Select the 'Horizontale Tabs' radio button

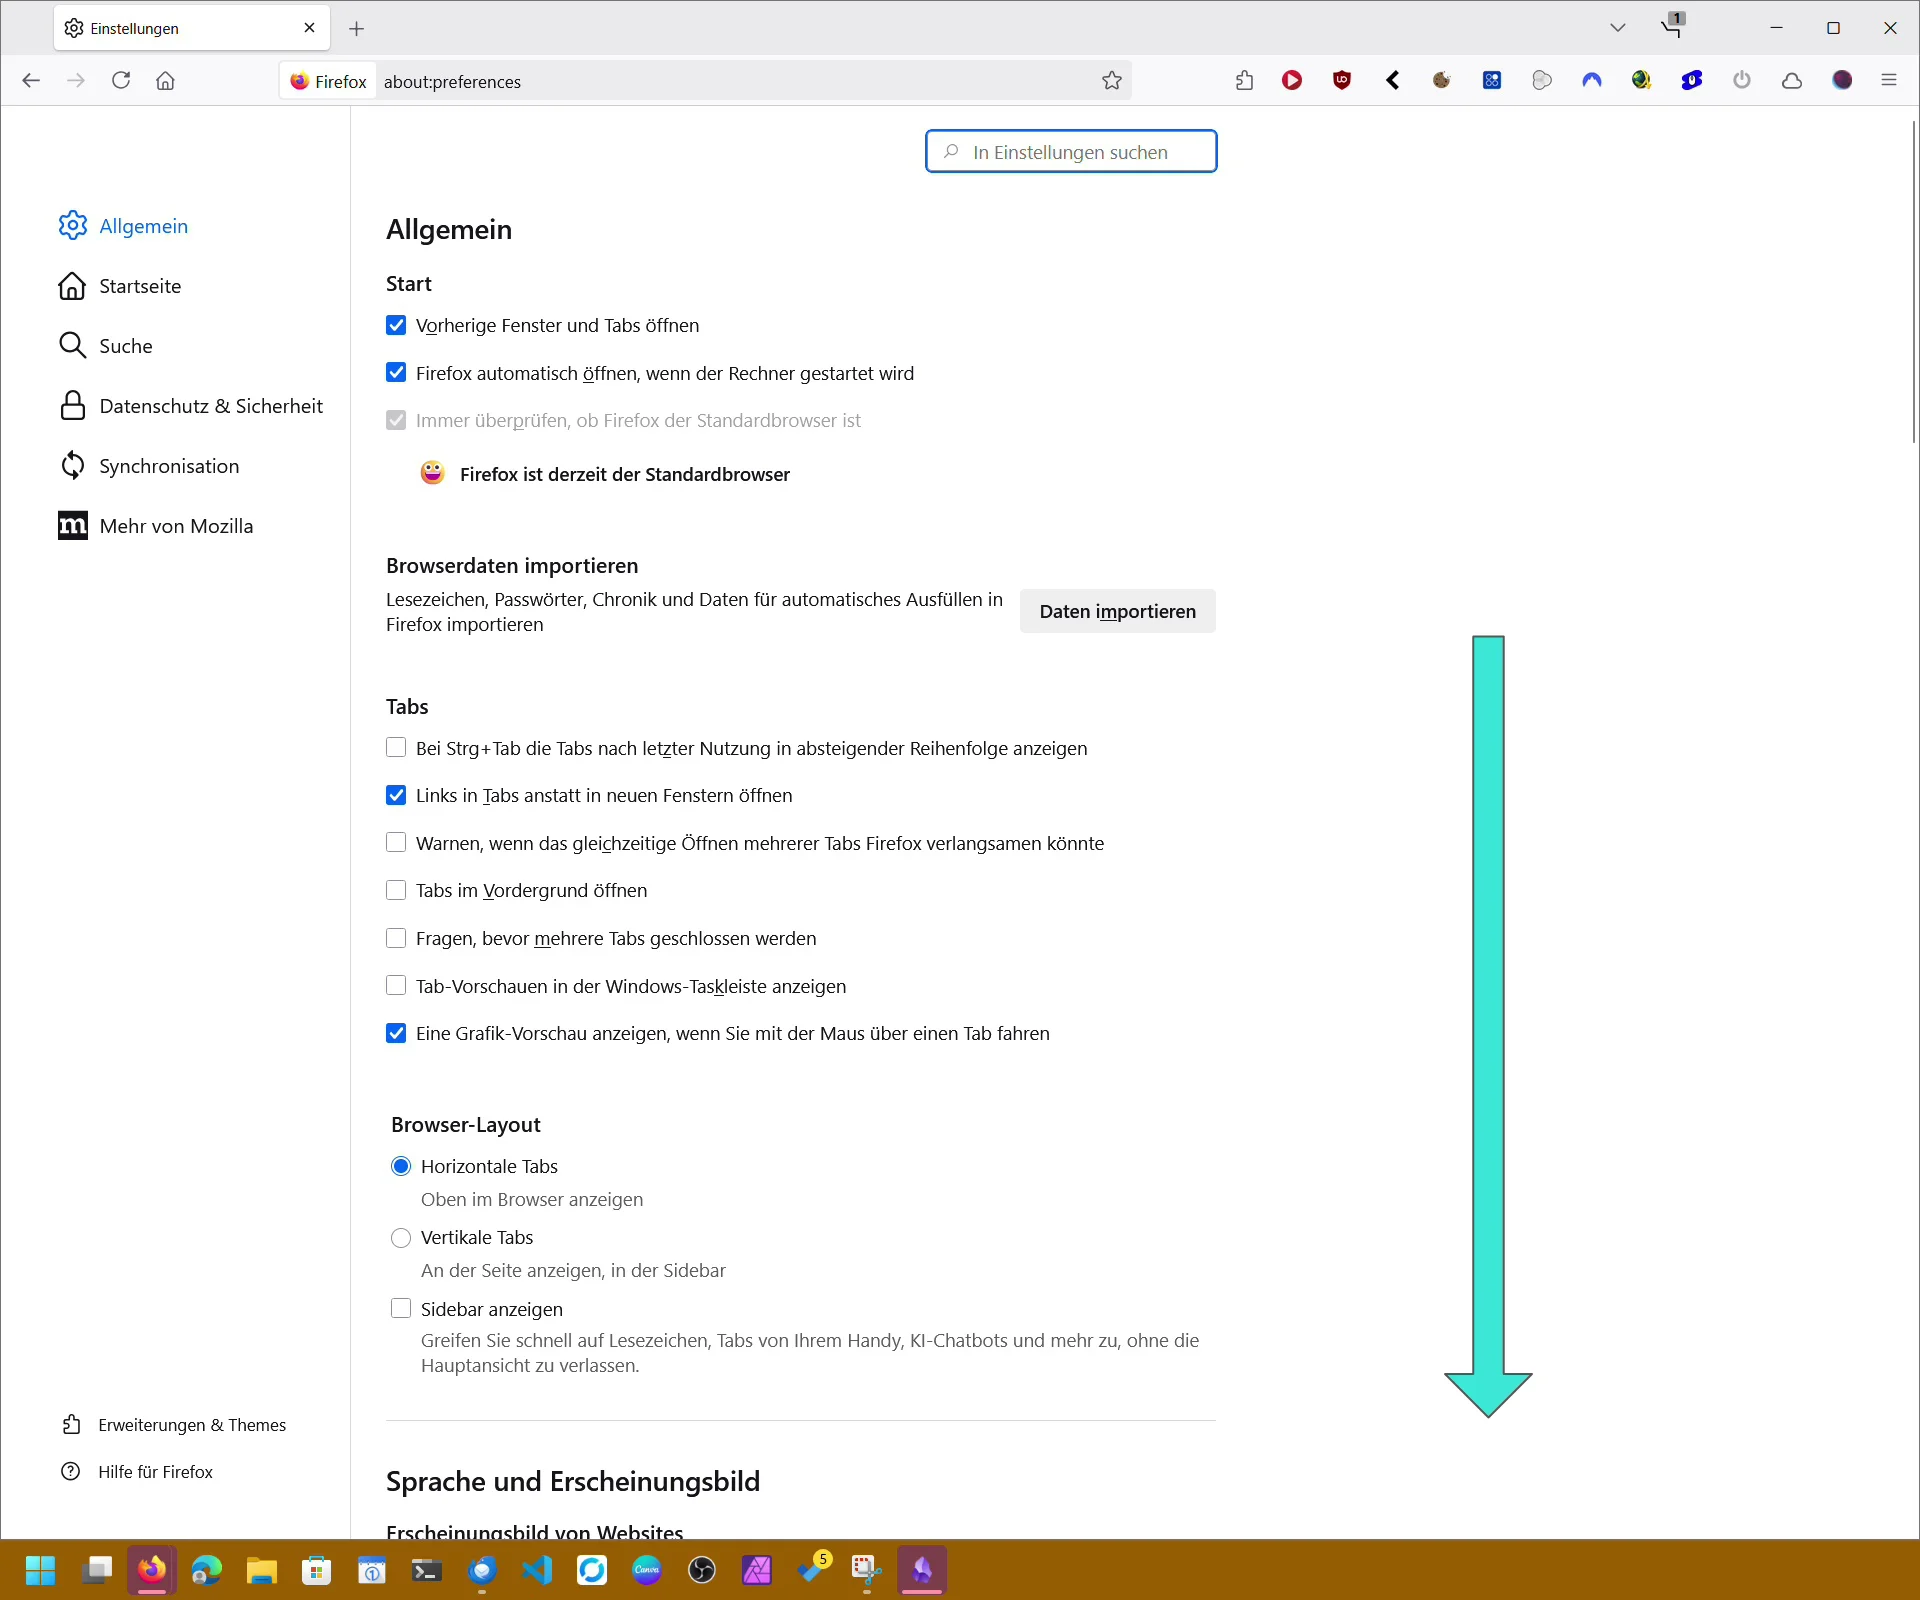point(401,1166)
